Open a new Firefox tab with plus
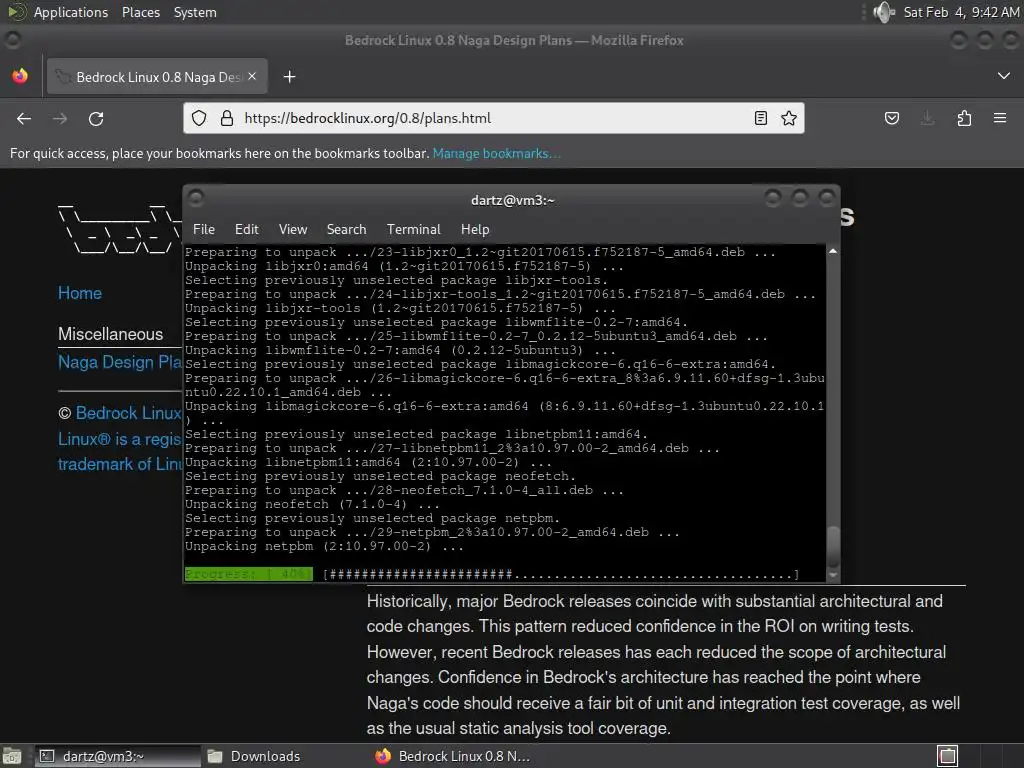This screenshot has width=1024, height=768. (x=289, y=77)
